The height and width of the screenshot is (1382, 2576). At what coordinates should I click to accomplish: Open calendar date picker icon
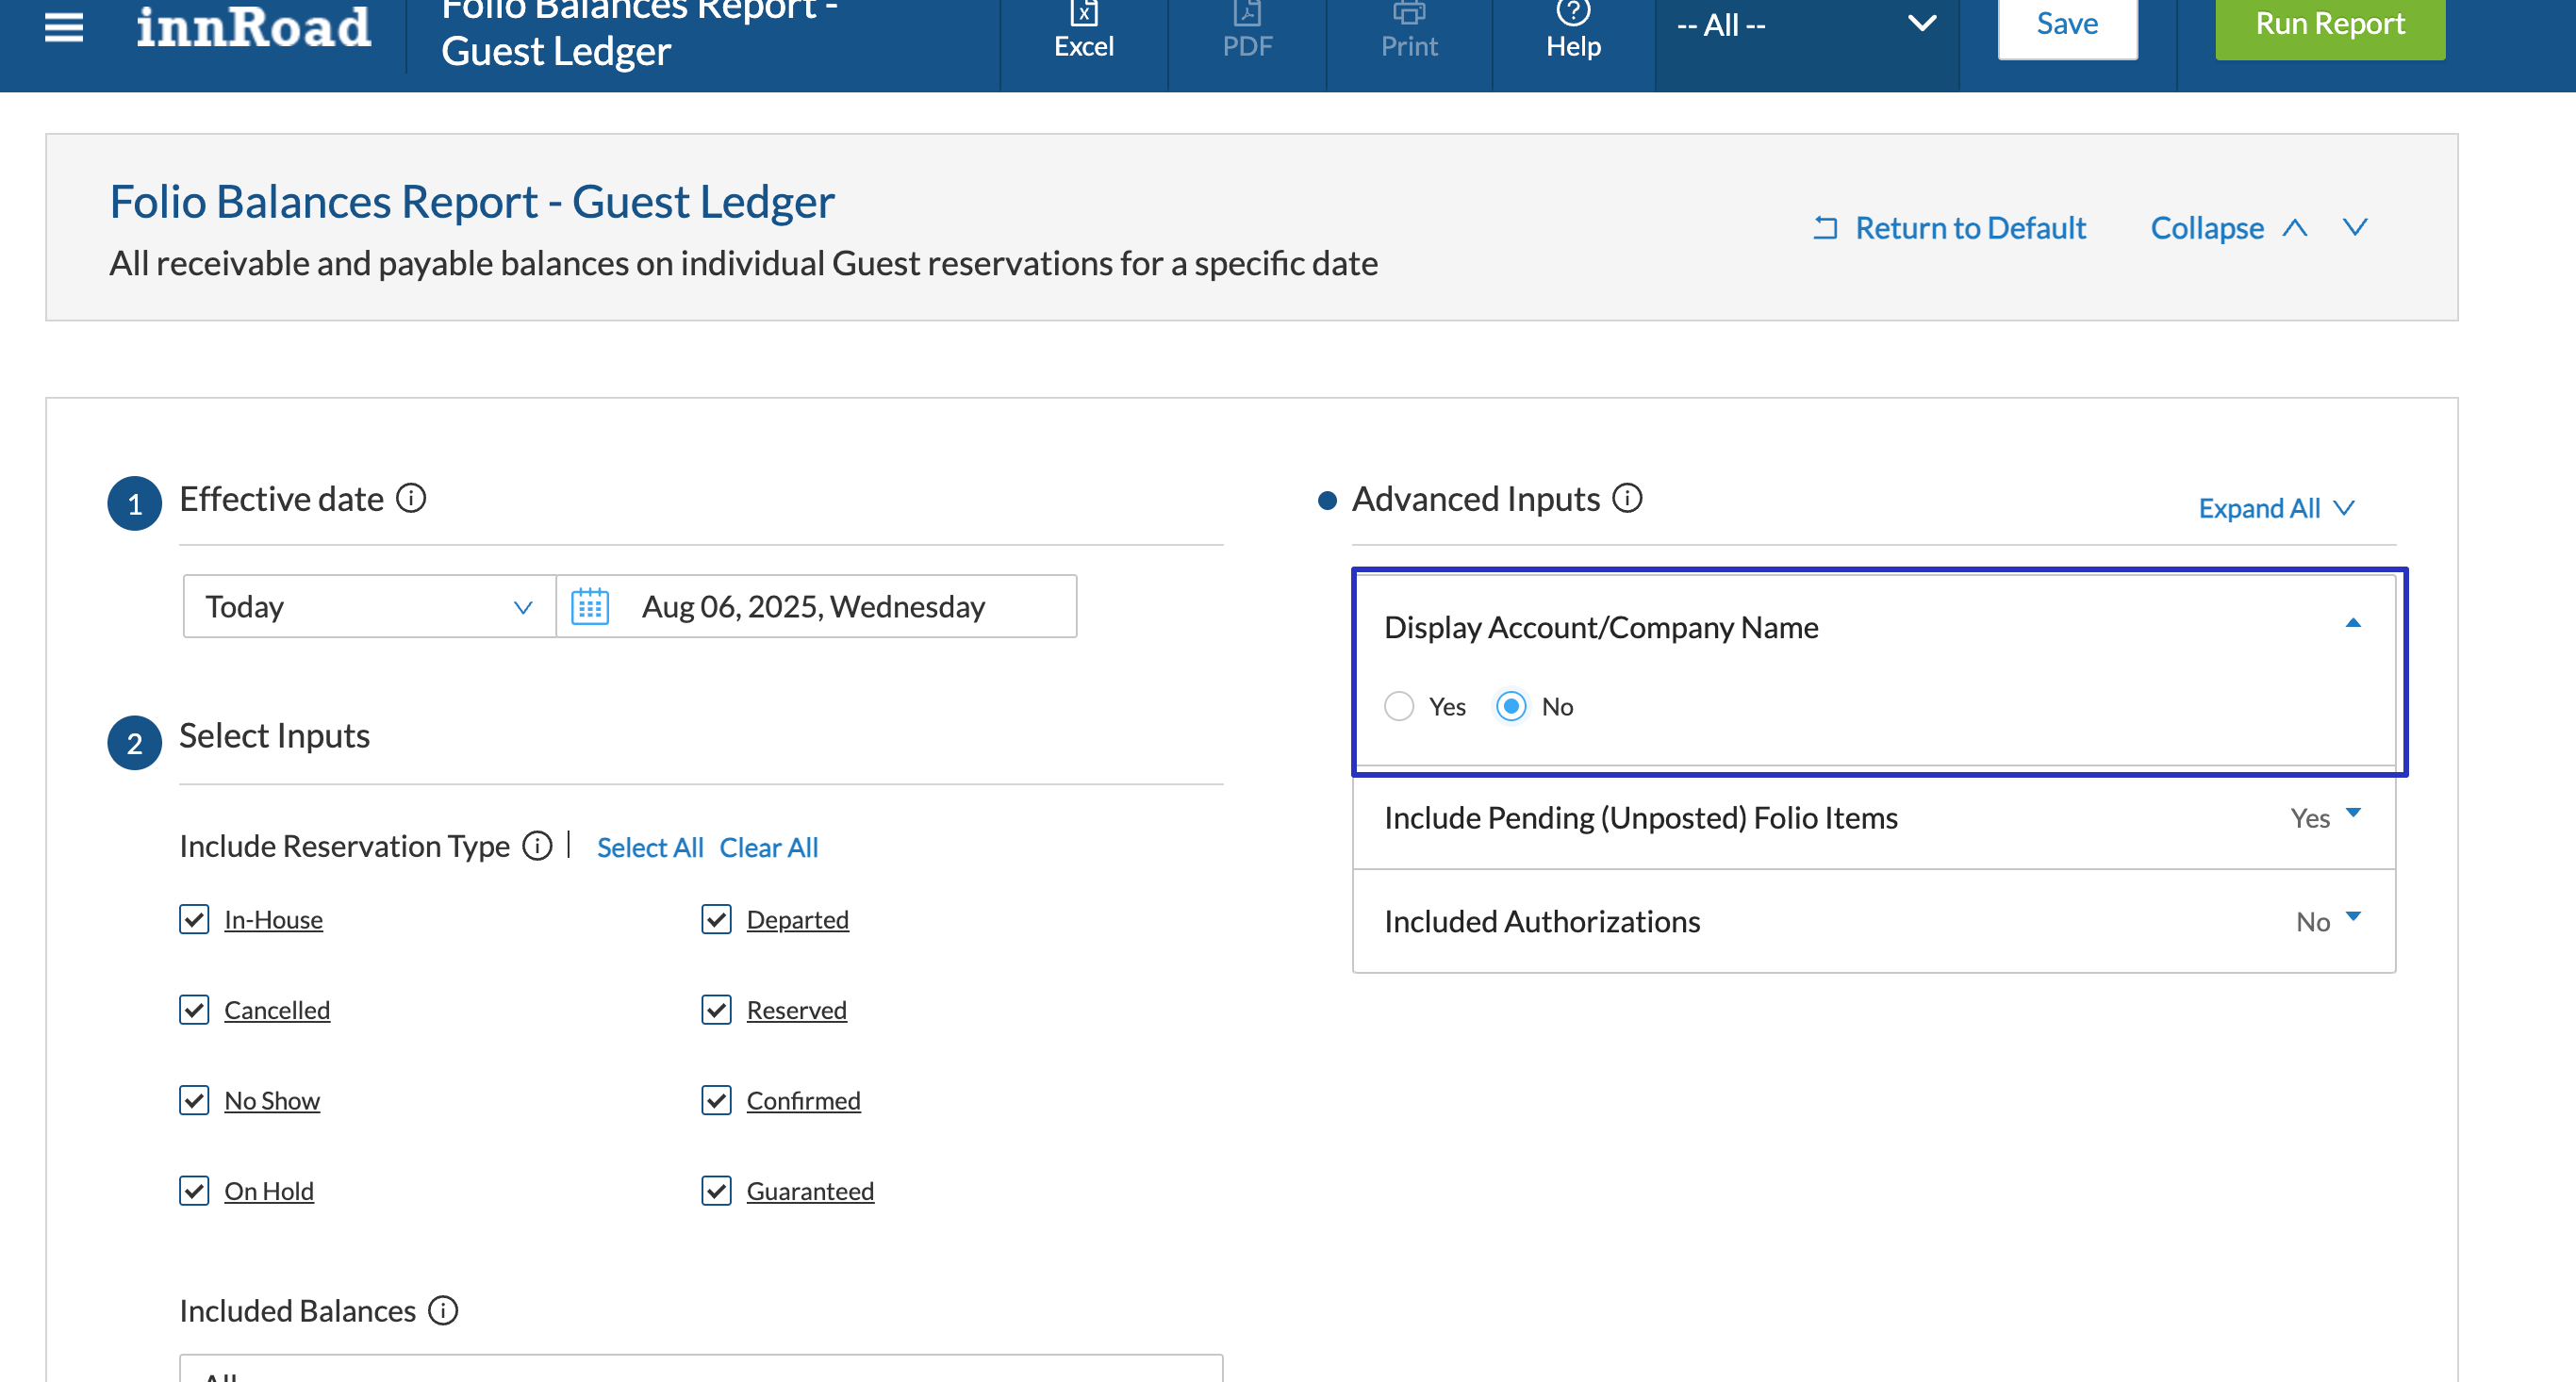point(590,606)
